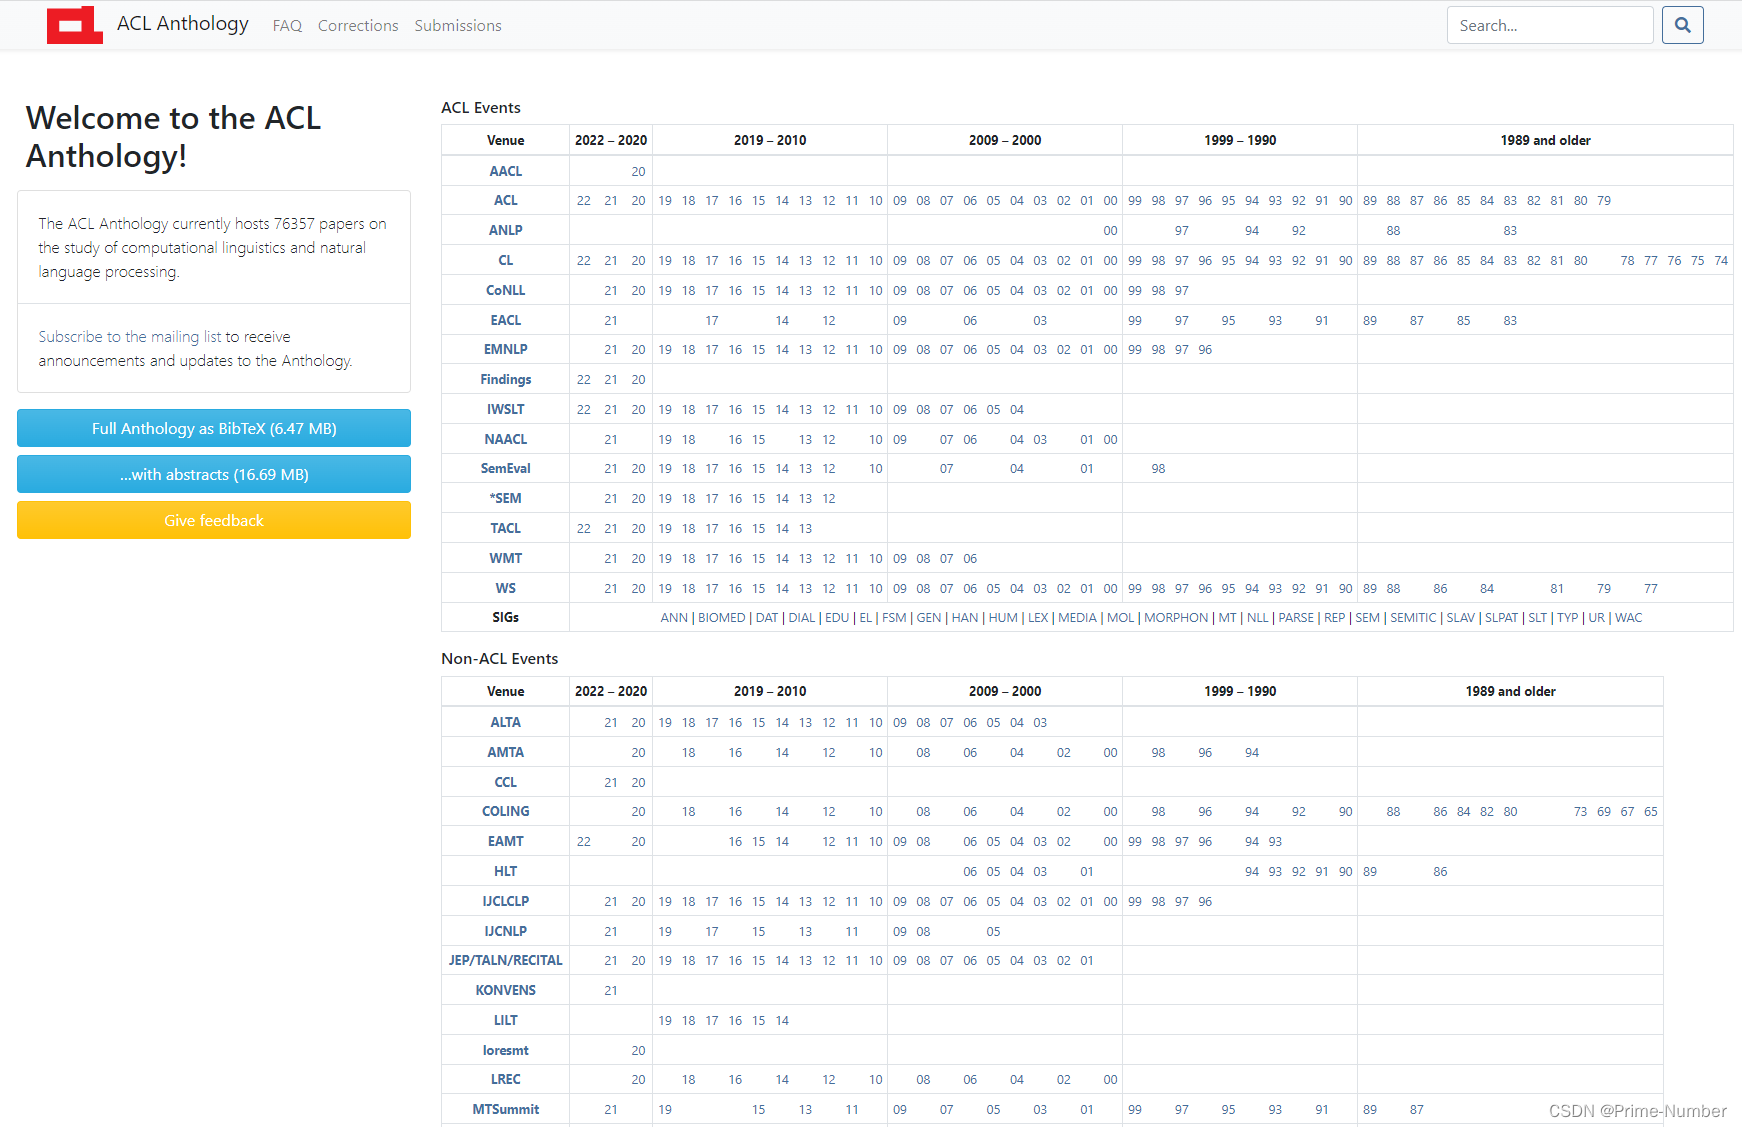Open the ANLP venue link
This screenshot has width=1742, height=1127.
point(506,230)
